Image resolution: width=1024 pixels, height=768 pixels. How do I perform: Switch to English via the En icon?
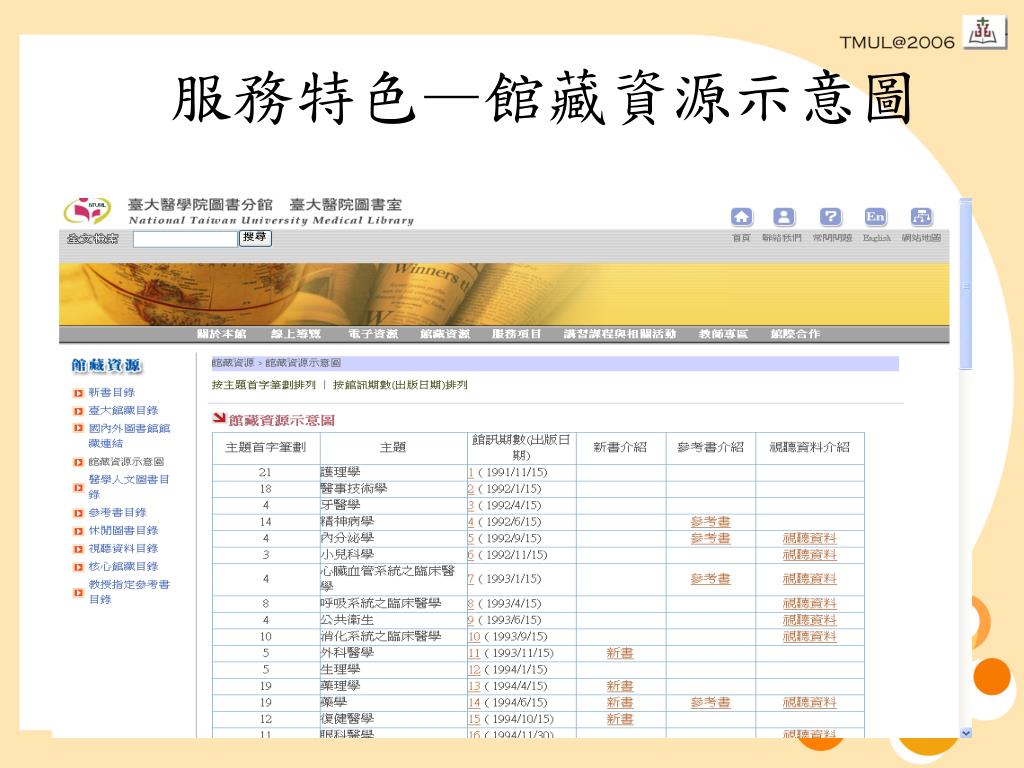(x=875, y=217)
